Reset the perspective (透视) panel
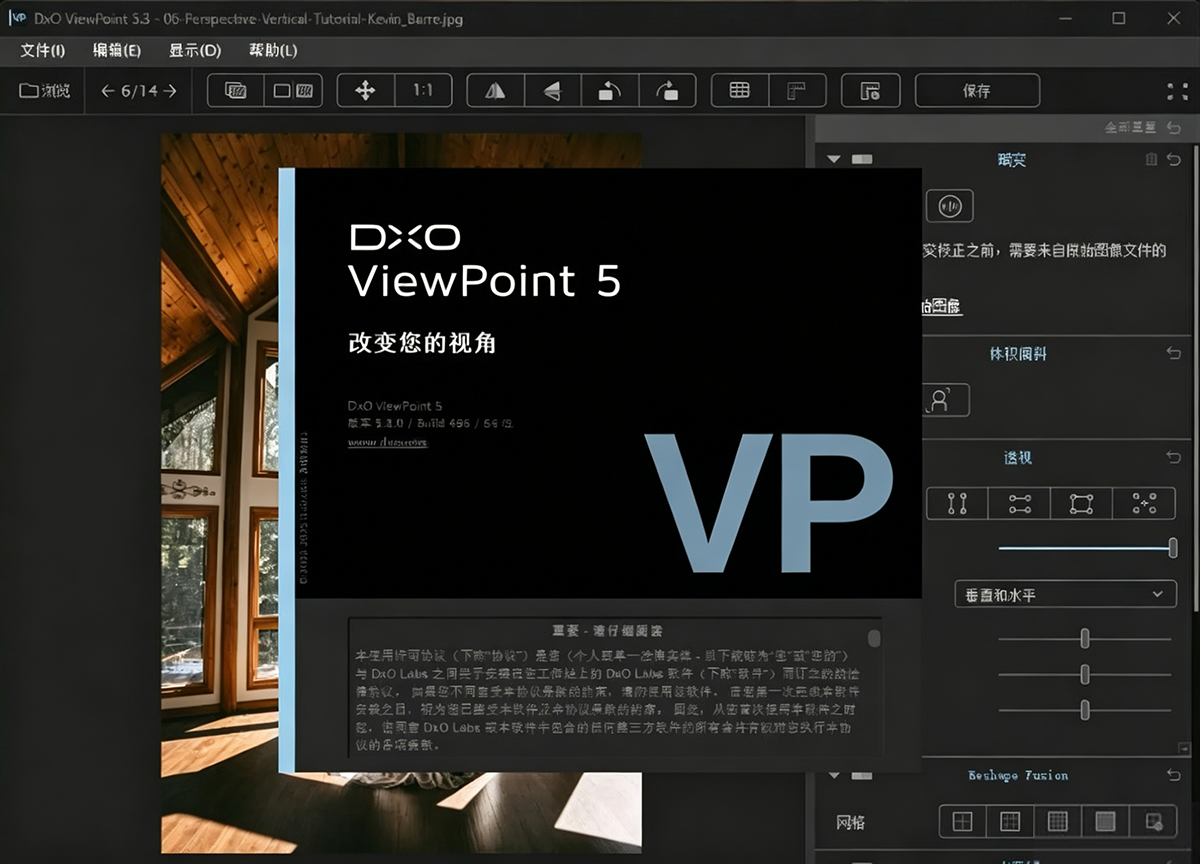Image resolution: width=1200 pixels, height=864 pixels. 1174,457
